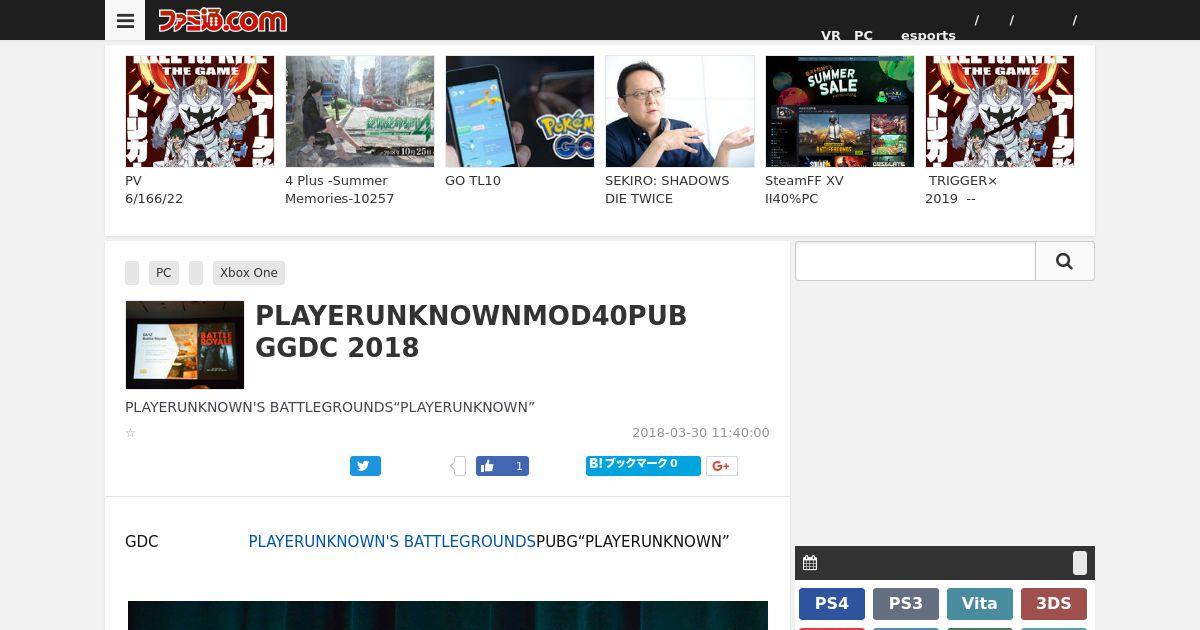Screen dimensions: 1200x630
Task: Open the Pokemon GO article thumbnail
Action: click(520, 111)
